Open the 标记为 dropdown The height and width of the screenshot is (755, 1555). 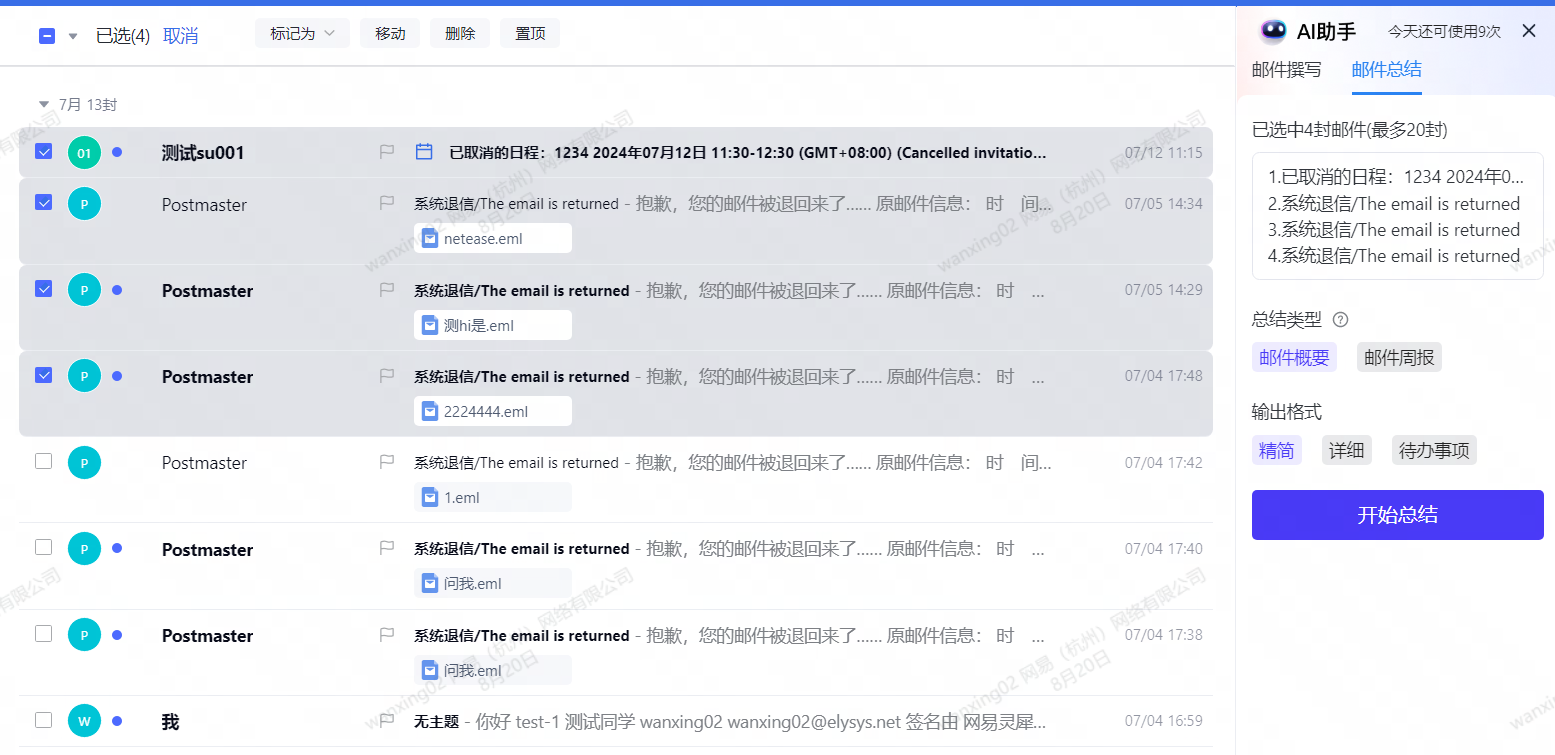click(x=302, y=33)
